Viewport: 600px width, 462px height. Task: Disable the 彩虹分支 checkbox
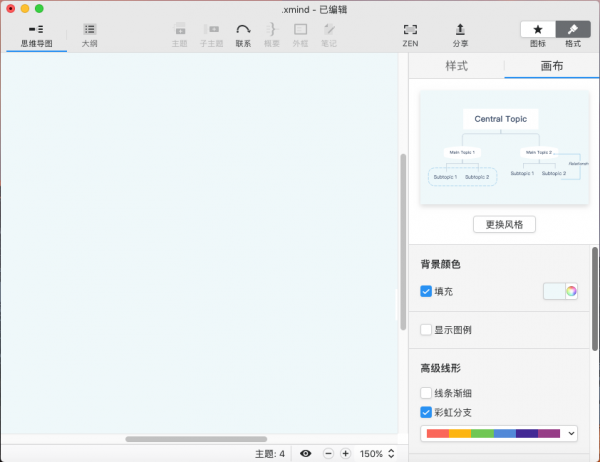point(426,412)
